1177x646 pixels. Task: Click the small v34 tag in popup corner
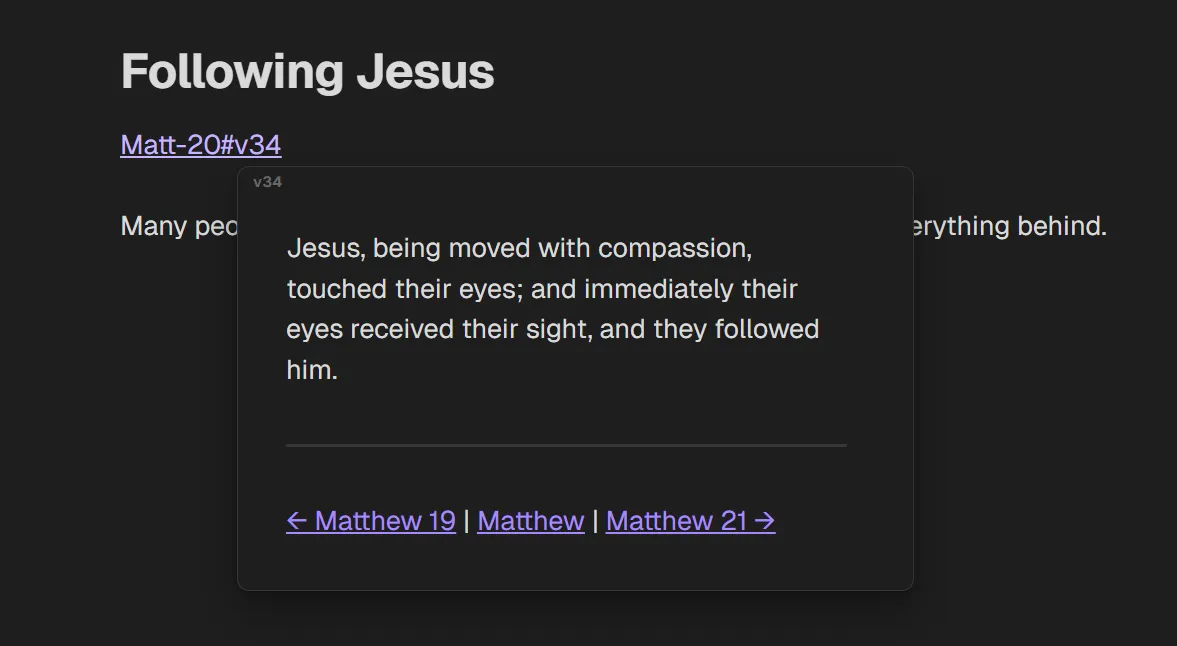[x=268, y=181]
